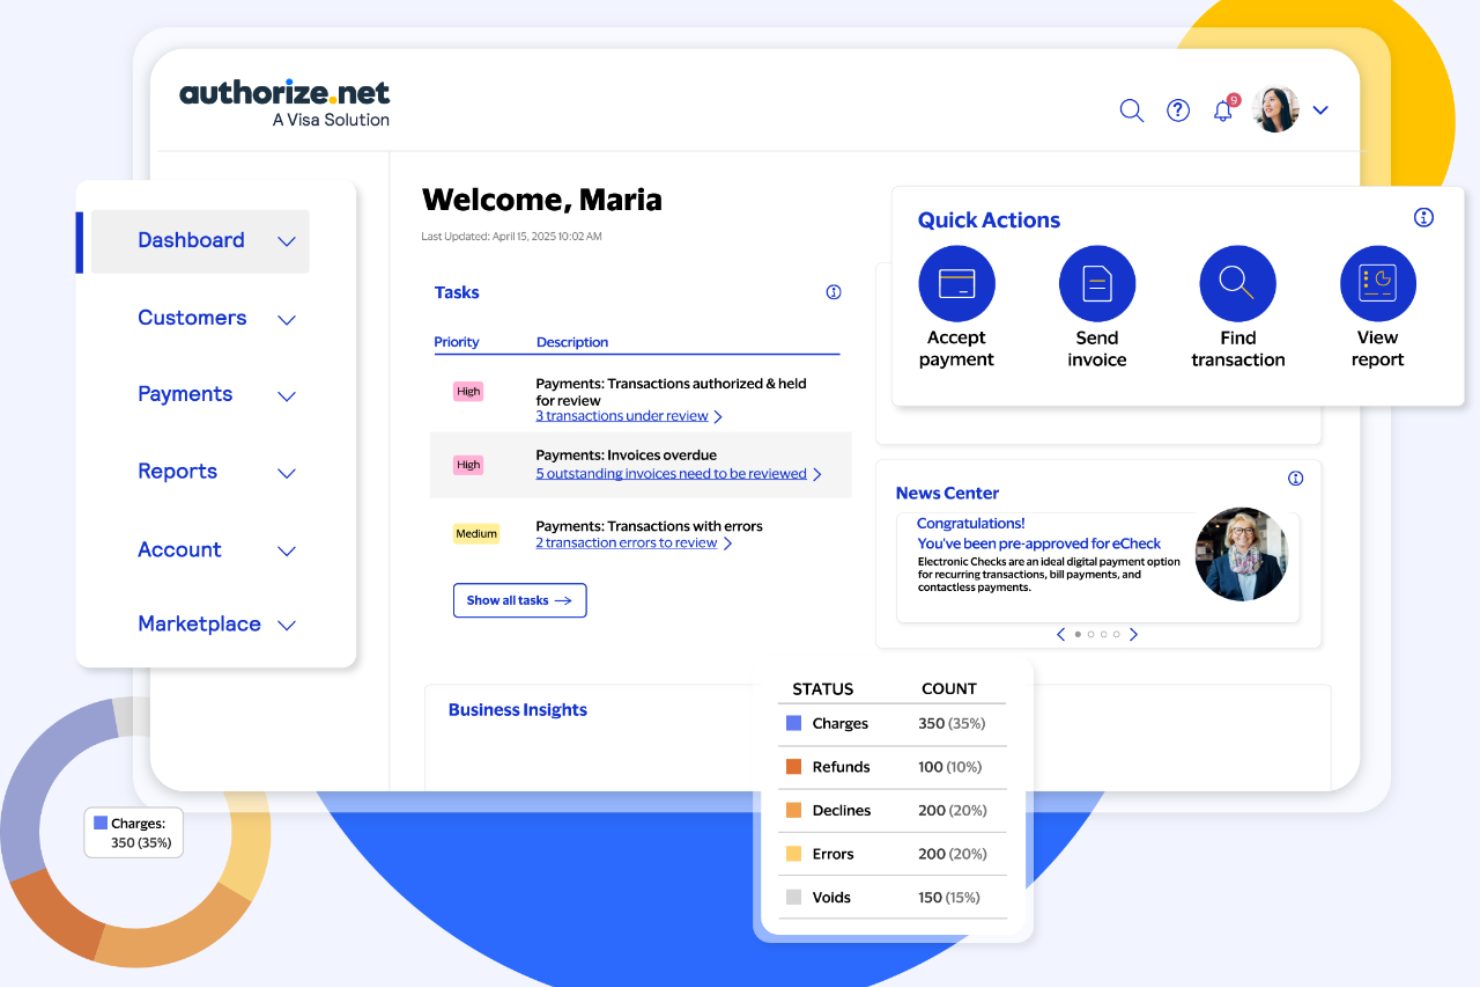The height and width of the screenshot is (987, 1480).
Task: Open the 5 outstanding invoices link
Action: [670, 473]
